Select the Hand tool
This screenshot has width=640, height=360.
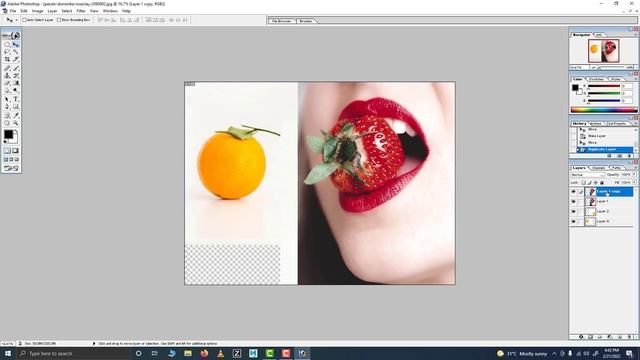click(7, 122)
